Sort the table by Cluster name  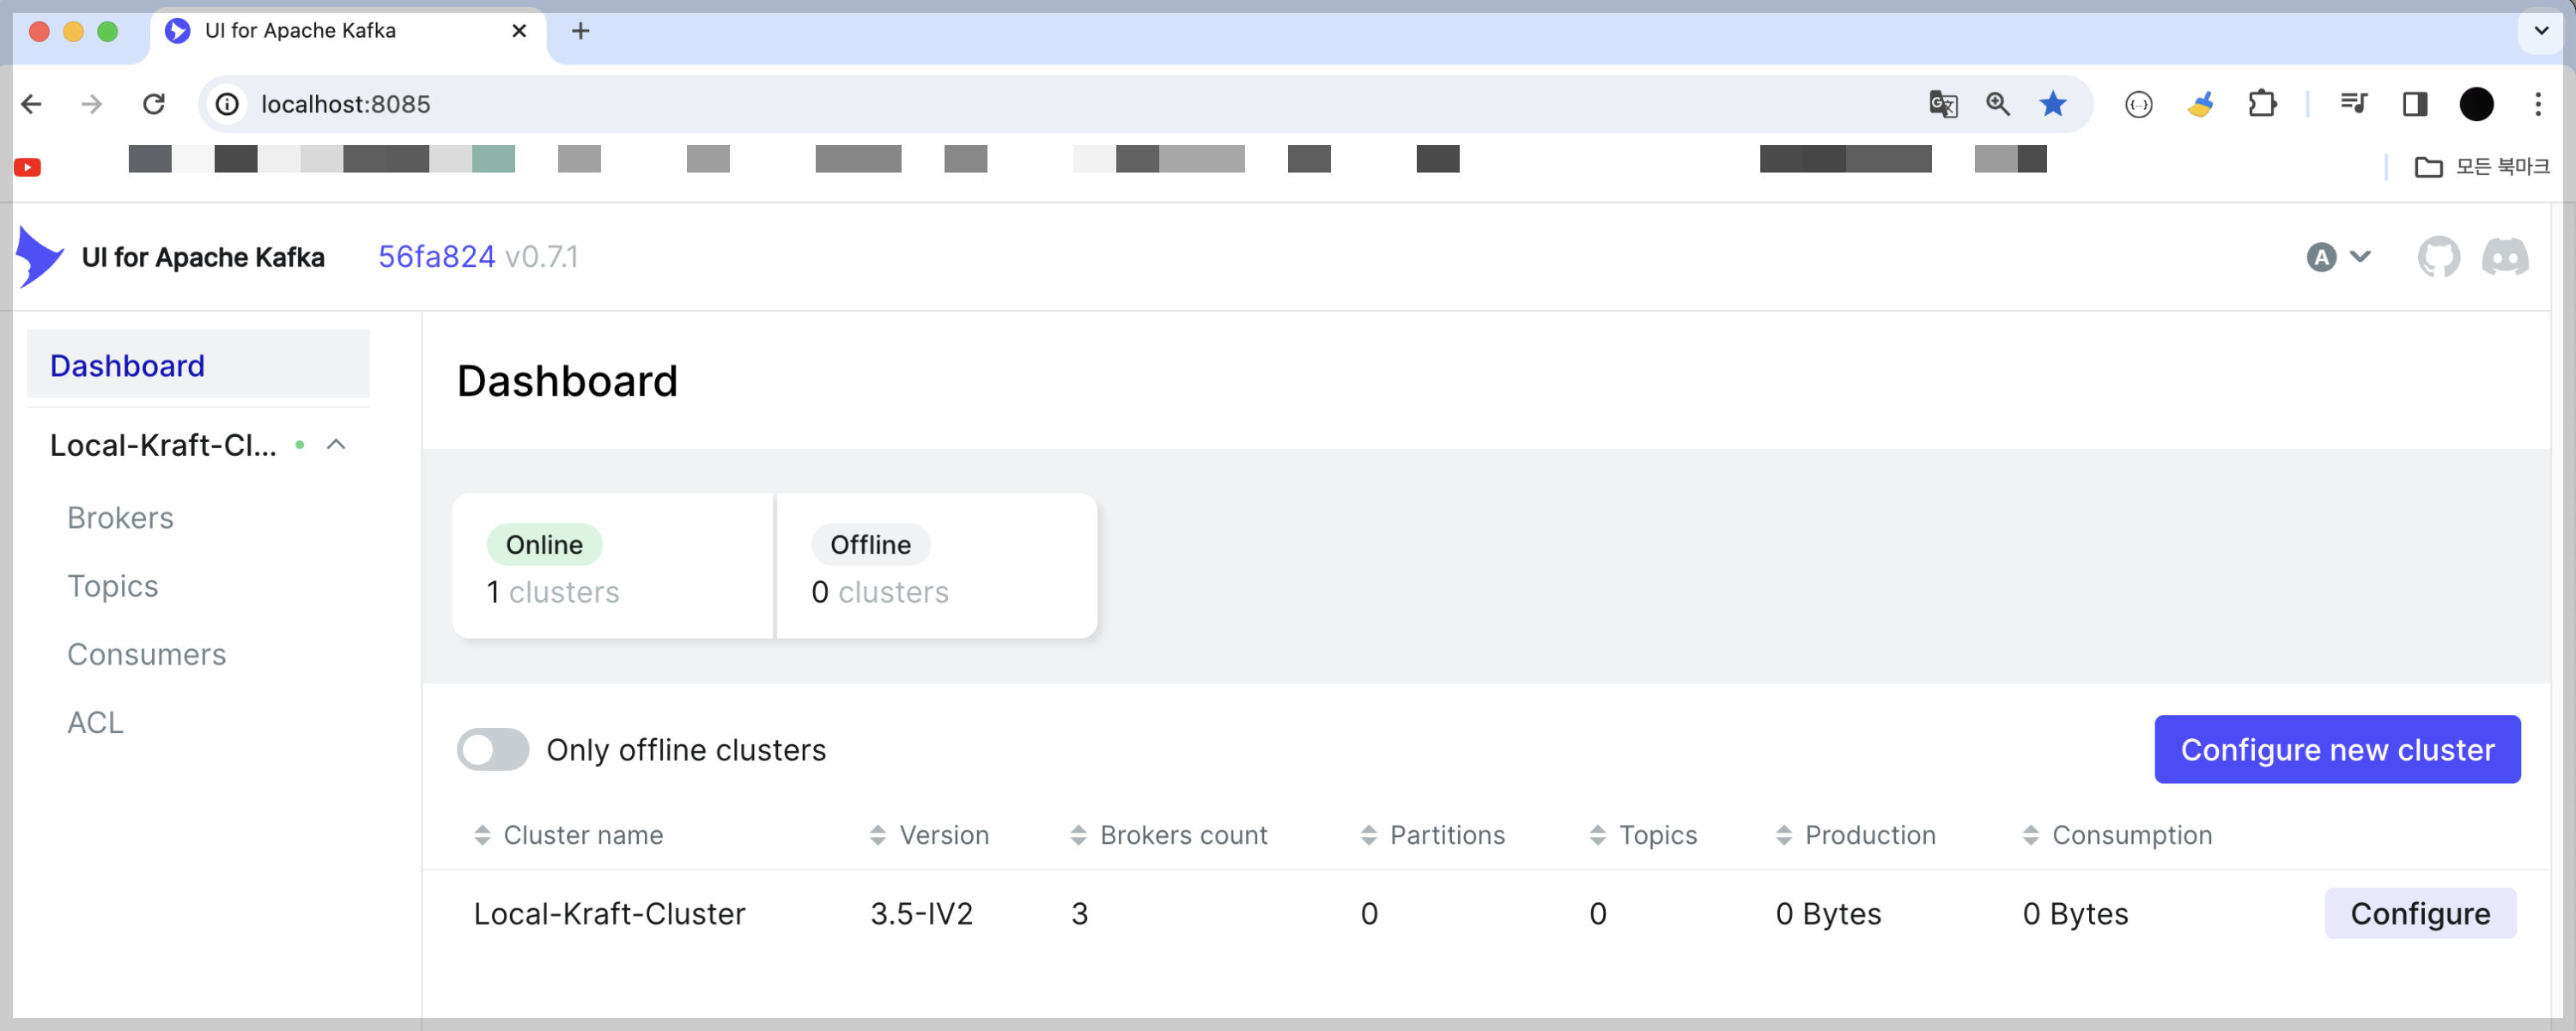click(582, 835)
